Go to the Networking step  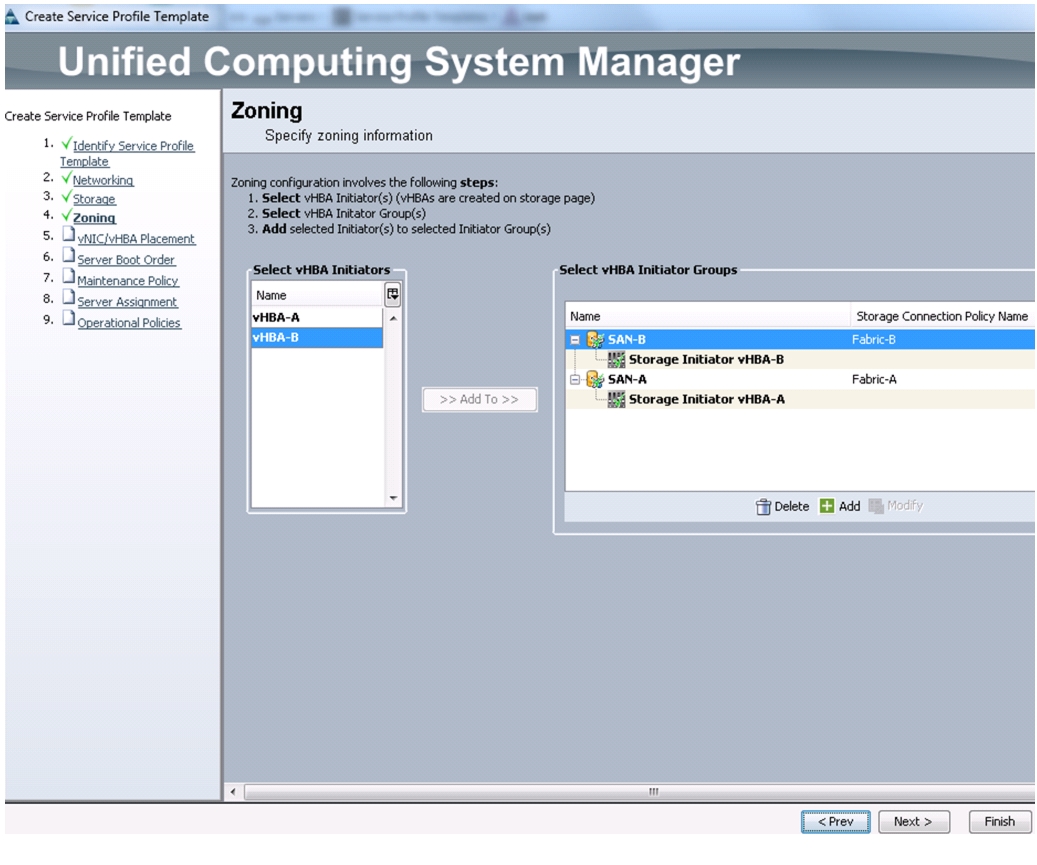(x=103, y=181)
